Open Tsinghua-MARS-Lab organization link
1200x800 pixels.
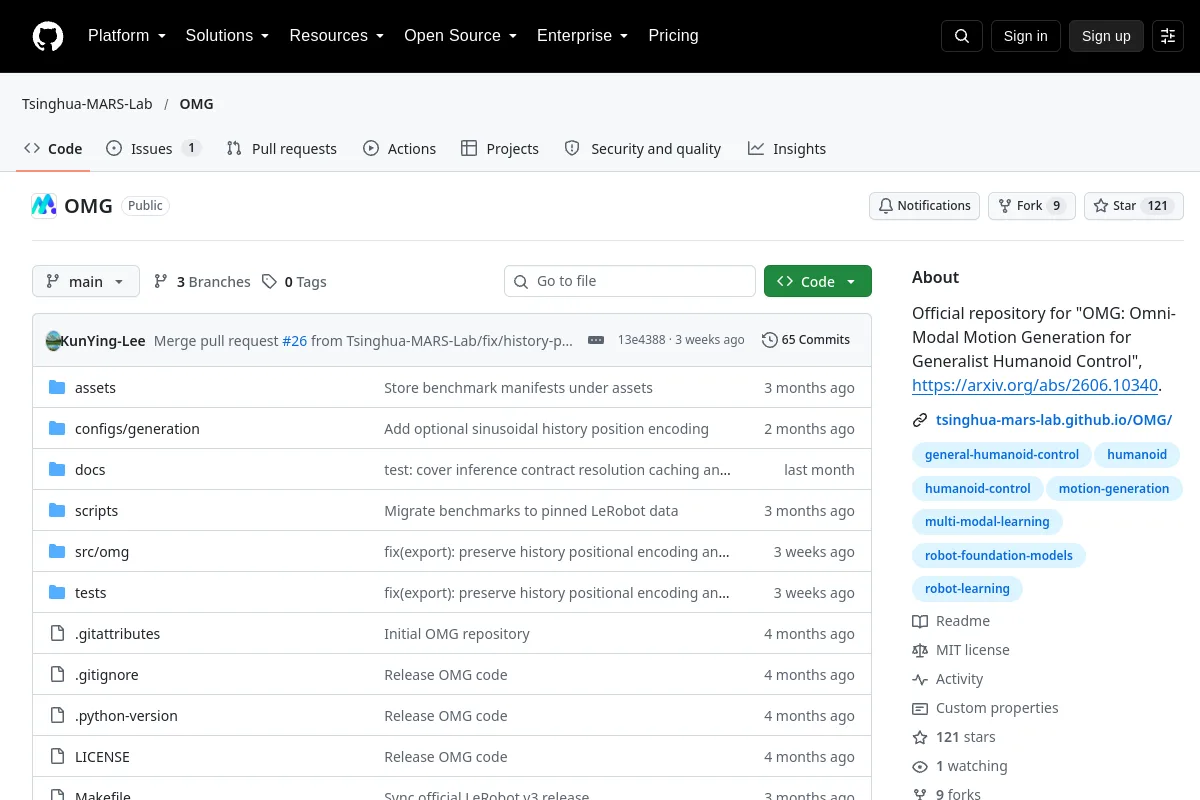[87, 104]
